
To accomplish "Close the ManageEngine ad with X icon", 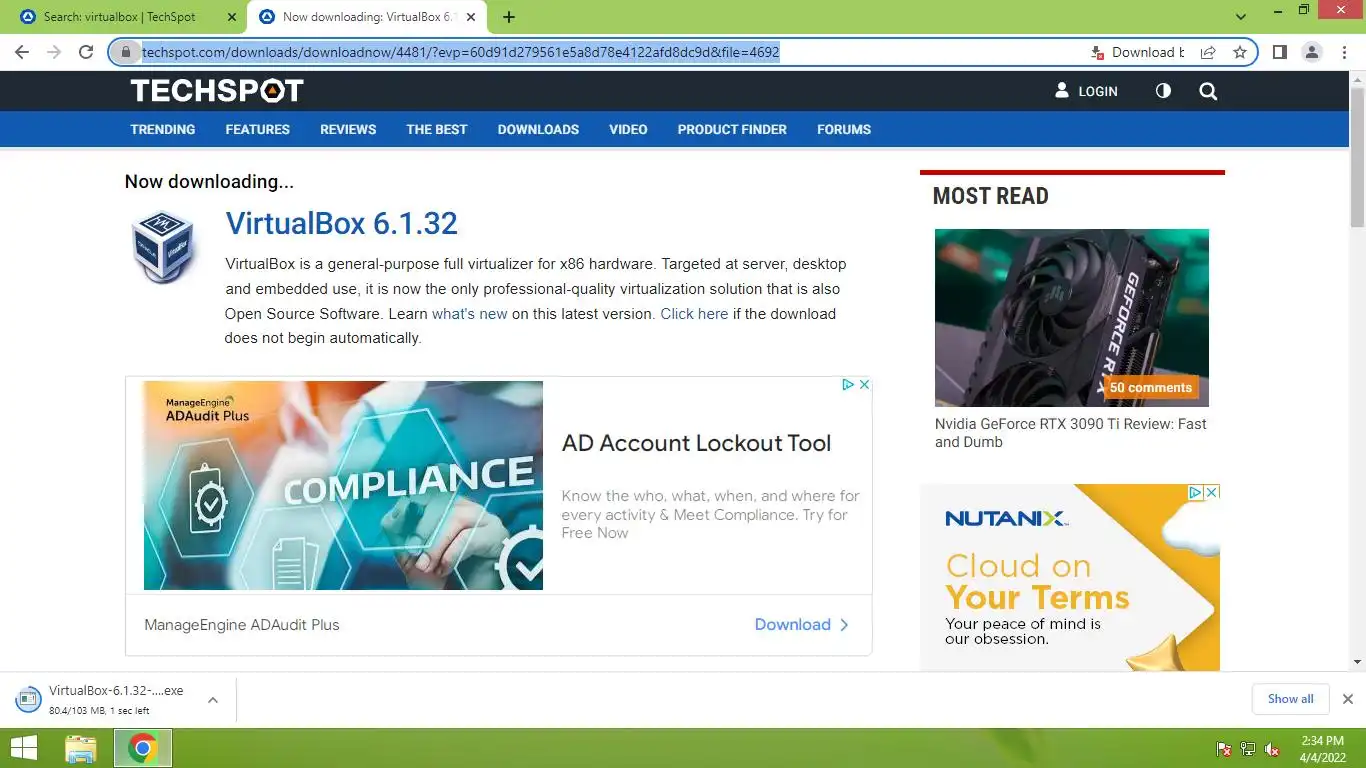I will point(865,384).
